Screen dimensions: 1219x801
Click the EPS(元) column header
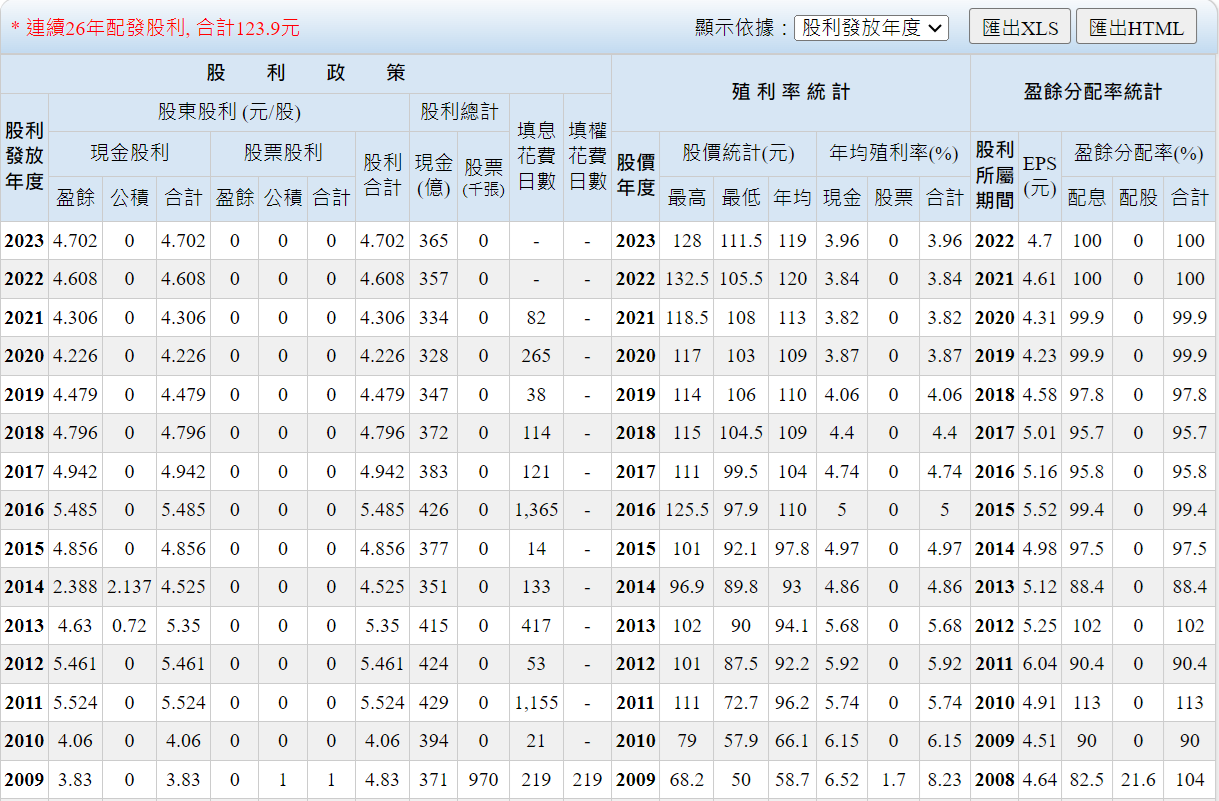[1039, 175]
